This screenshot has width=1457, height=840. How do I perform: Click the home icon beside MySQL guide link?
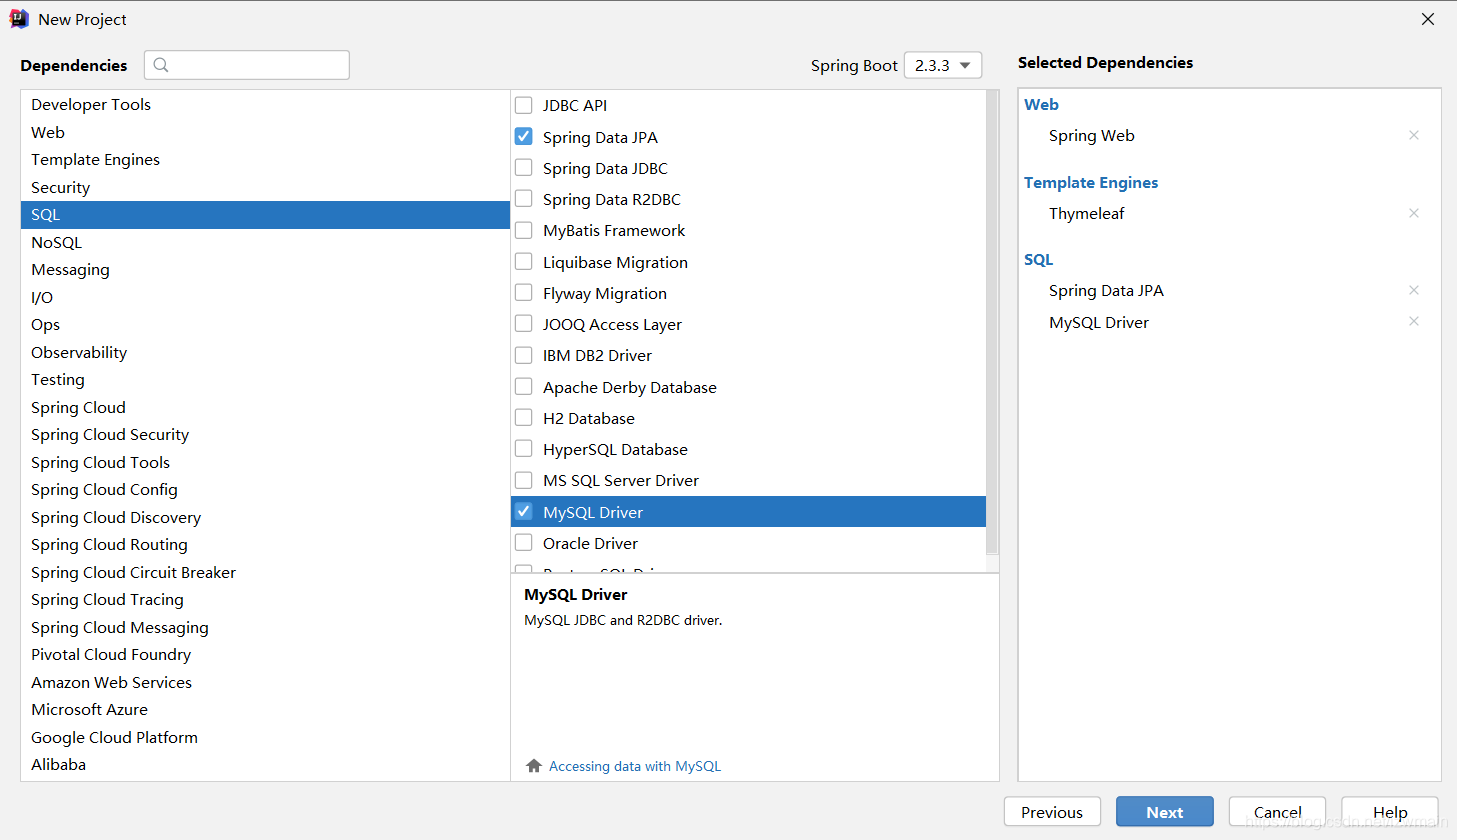[x=534, y=766]
